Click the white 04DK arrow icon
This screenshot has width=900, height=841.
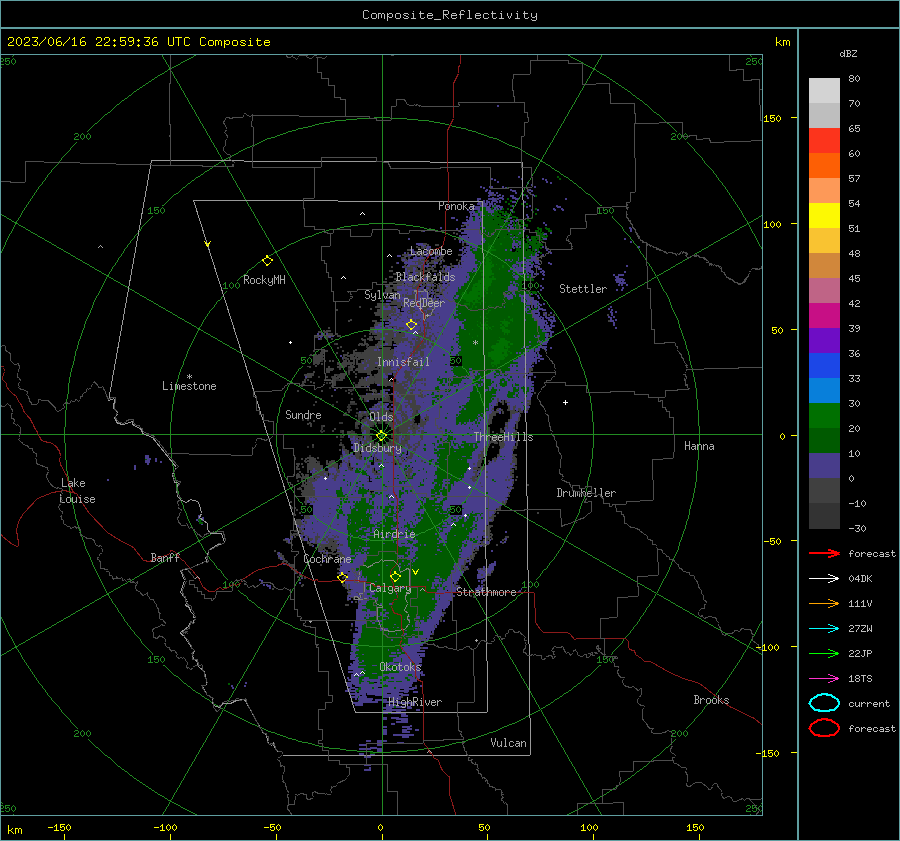[x=824, y=578]
